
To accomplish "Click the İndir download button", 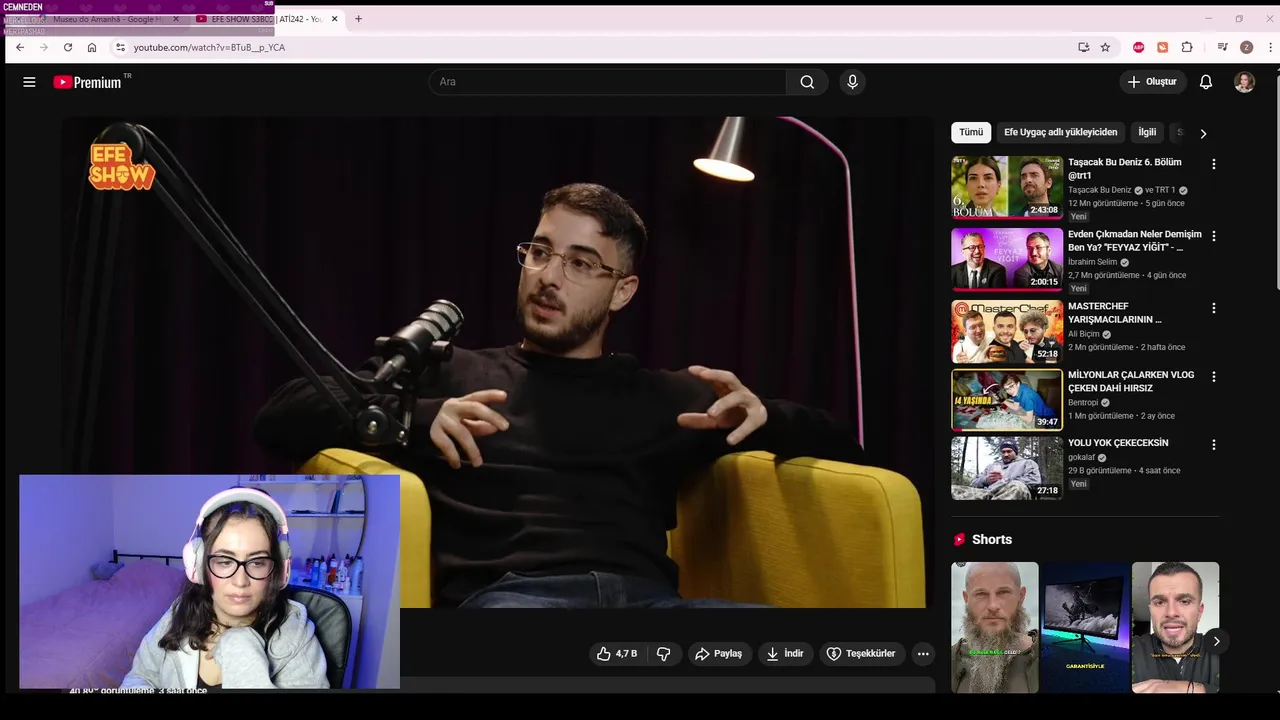I will pyautogui.click(x=785, y=653).
